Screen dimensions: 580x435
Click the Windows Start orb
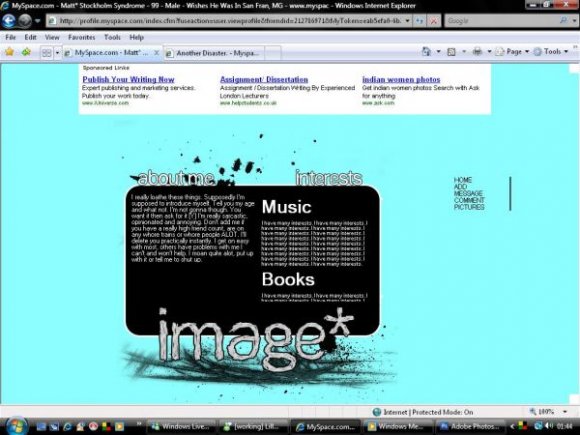tap(16, 426)
